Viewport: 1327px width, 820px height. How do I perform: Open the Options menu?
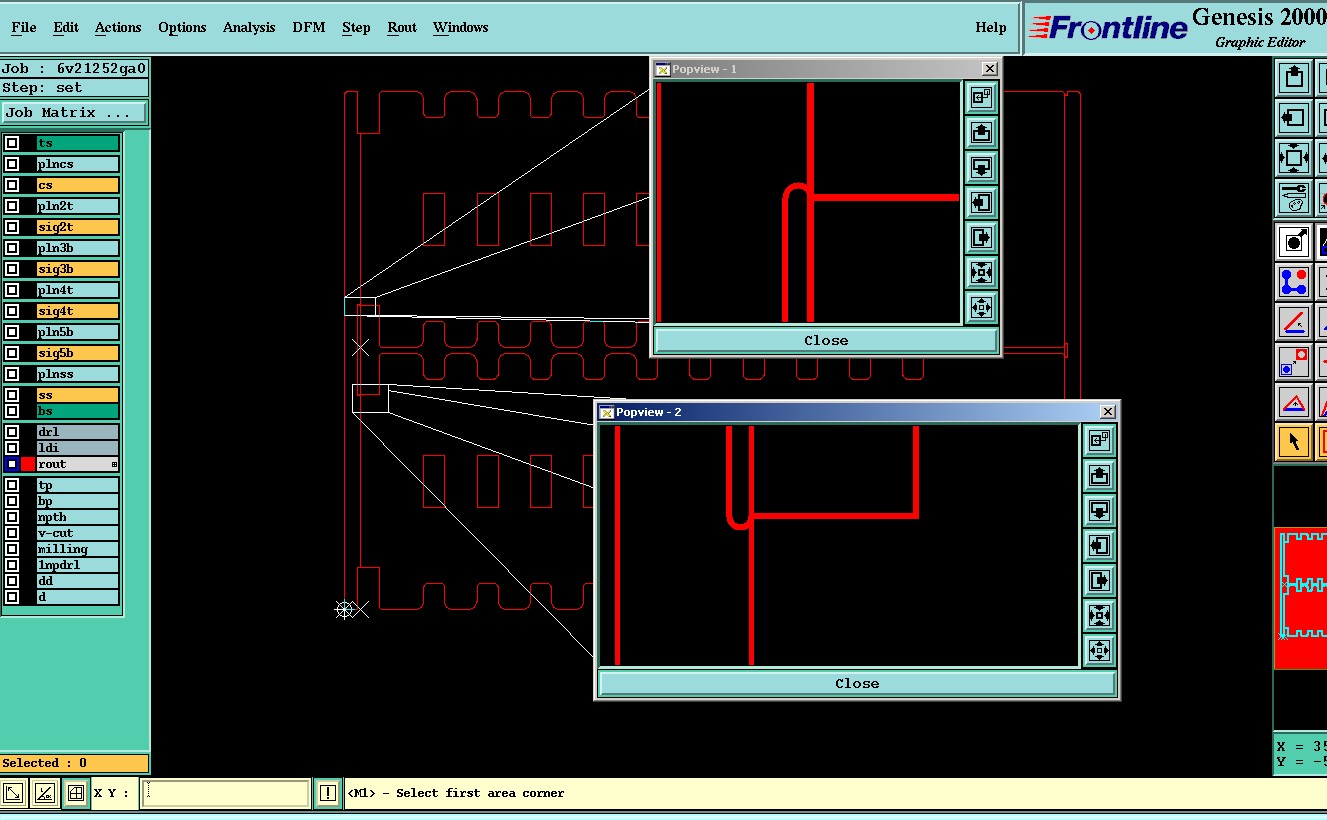click(x=182, y=27)
